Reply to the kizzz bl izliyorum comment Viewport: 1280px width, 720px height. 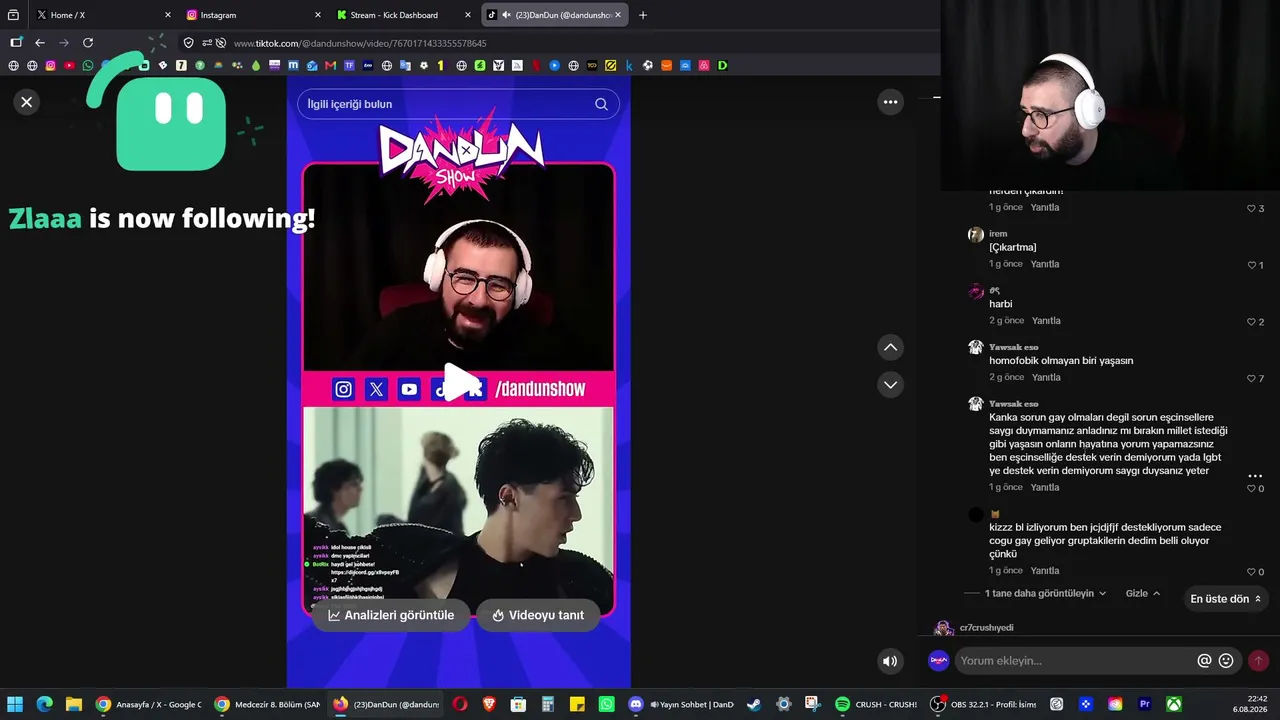coord(1045,571)
